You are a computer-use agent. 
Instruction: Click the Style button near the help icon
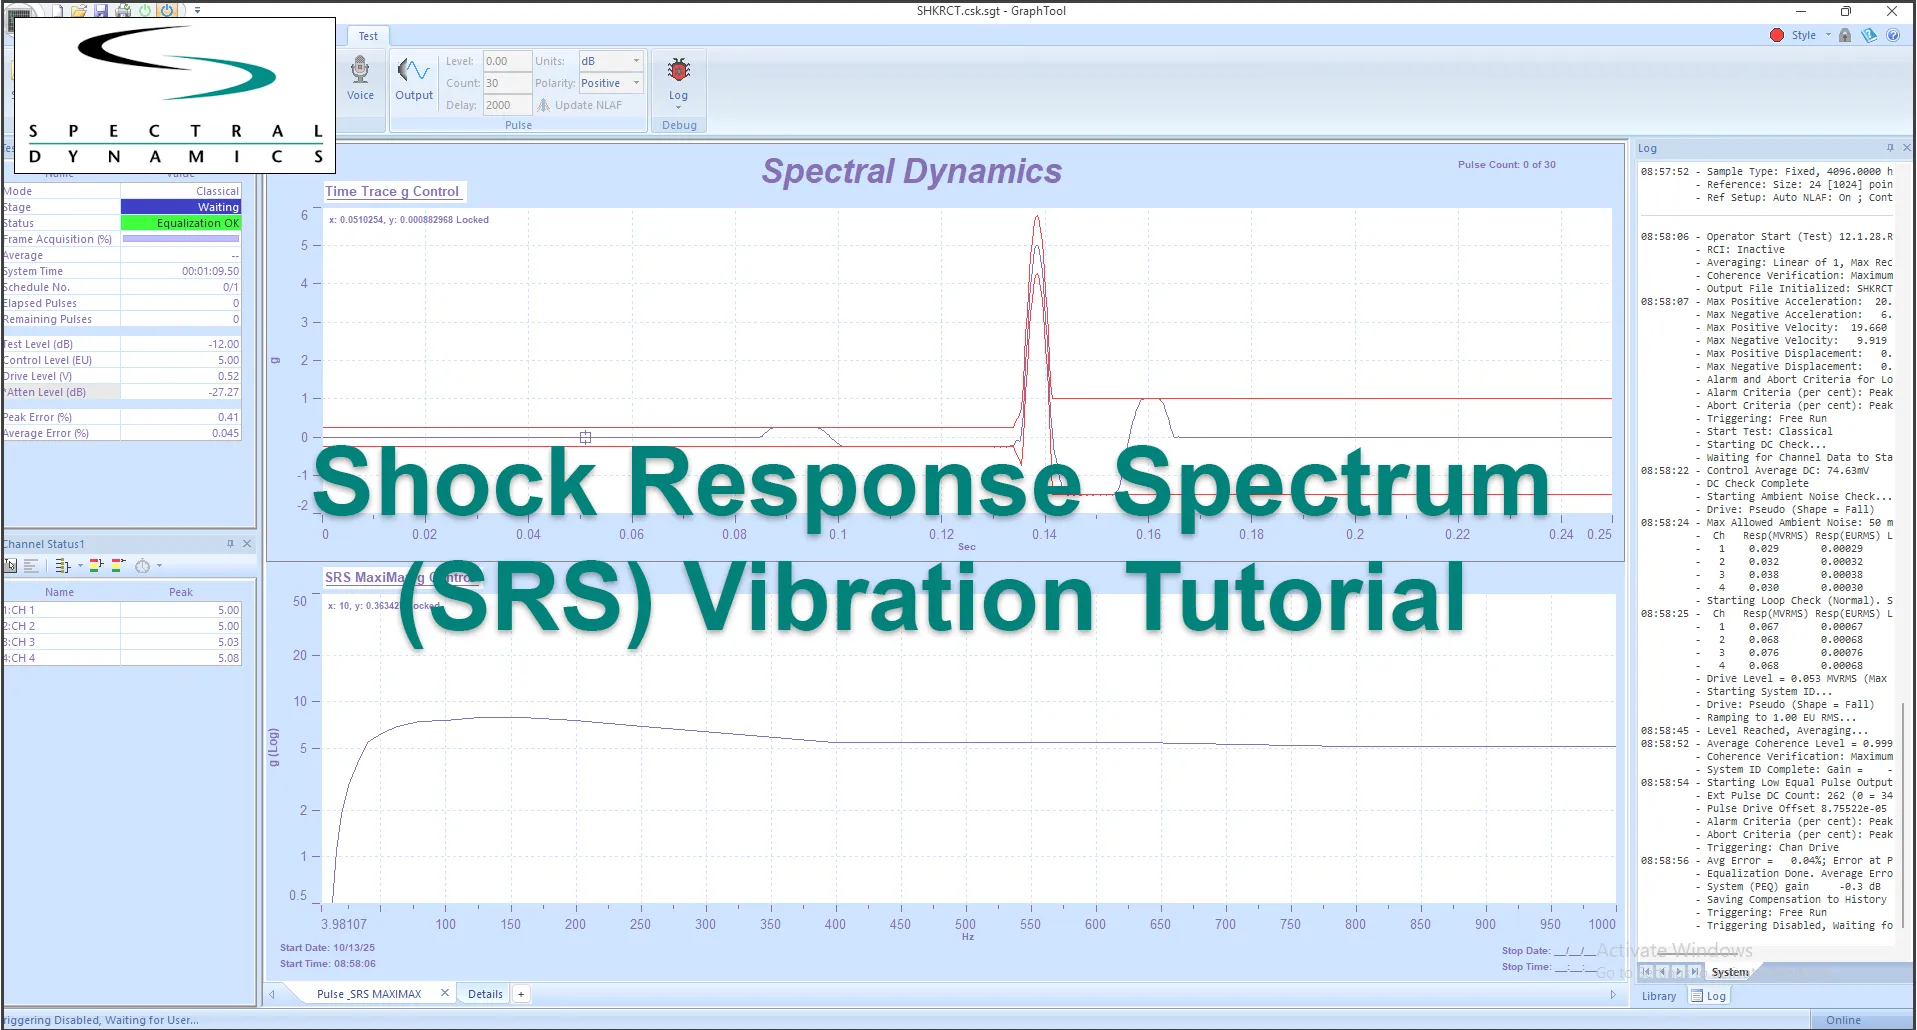pos(1801,34)
